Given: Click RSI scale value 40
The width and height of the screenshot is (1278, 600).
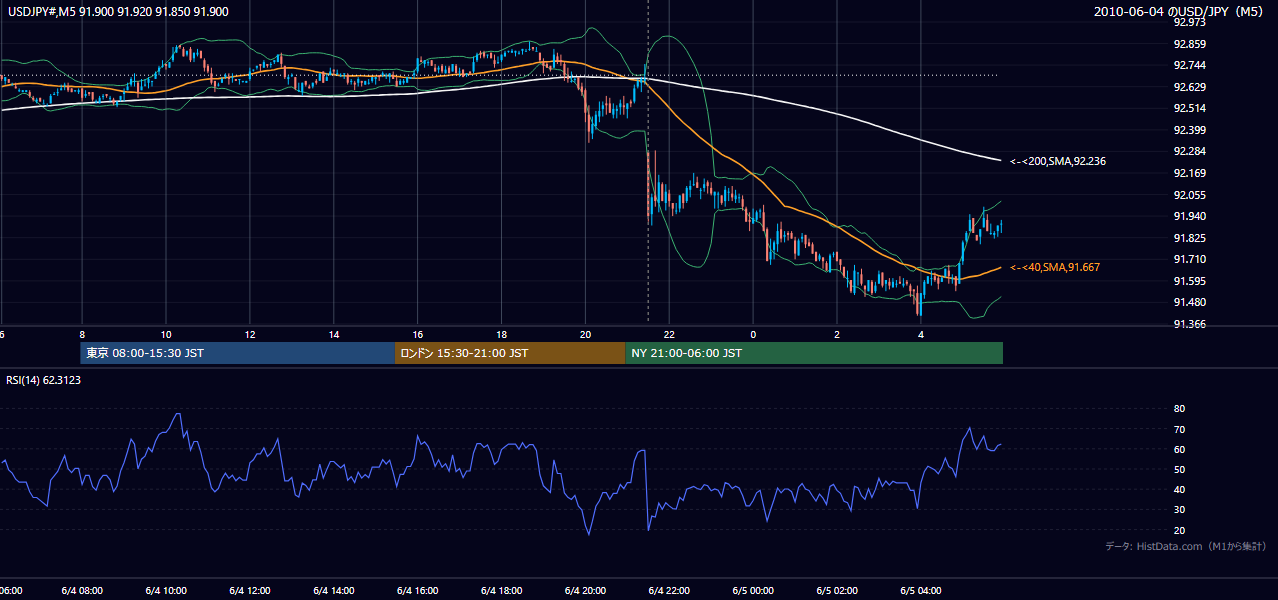Looking at the screenshot, I should pyautogui.click(x=1180, y=489).
